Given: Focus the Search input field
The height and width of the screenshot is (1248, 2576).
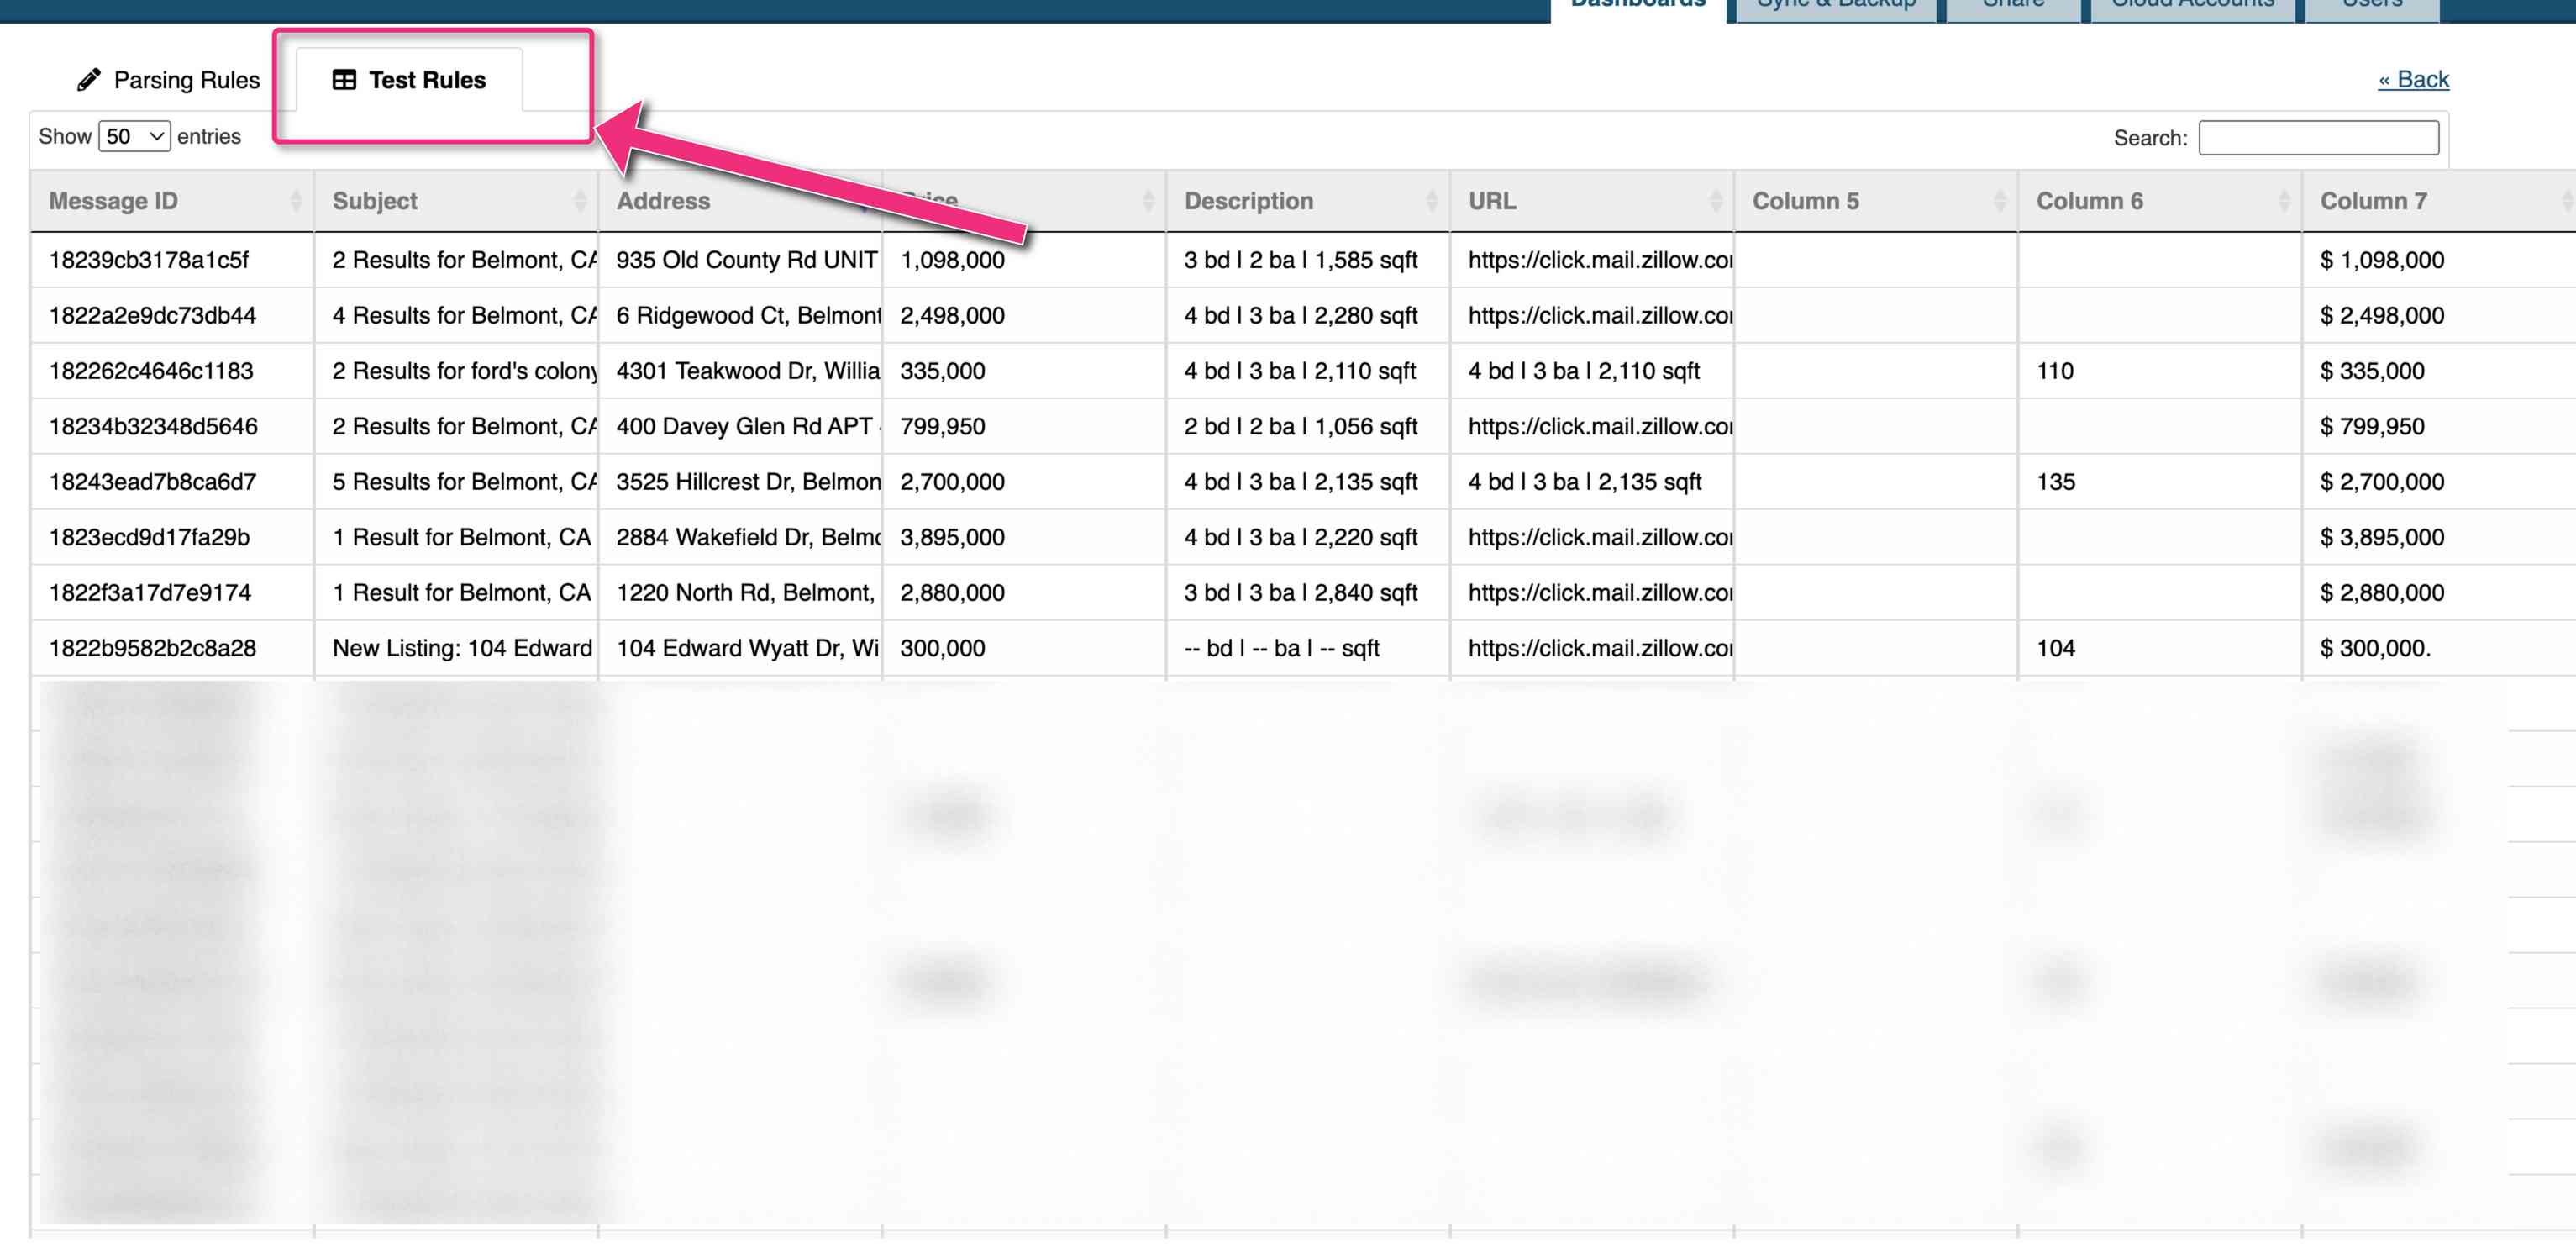Looking at the screenshot, I should (x=2318, y=138).
